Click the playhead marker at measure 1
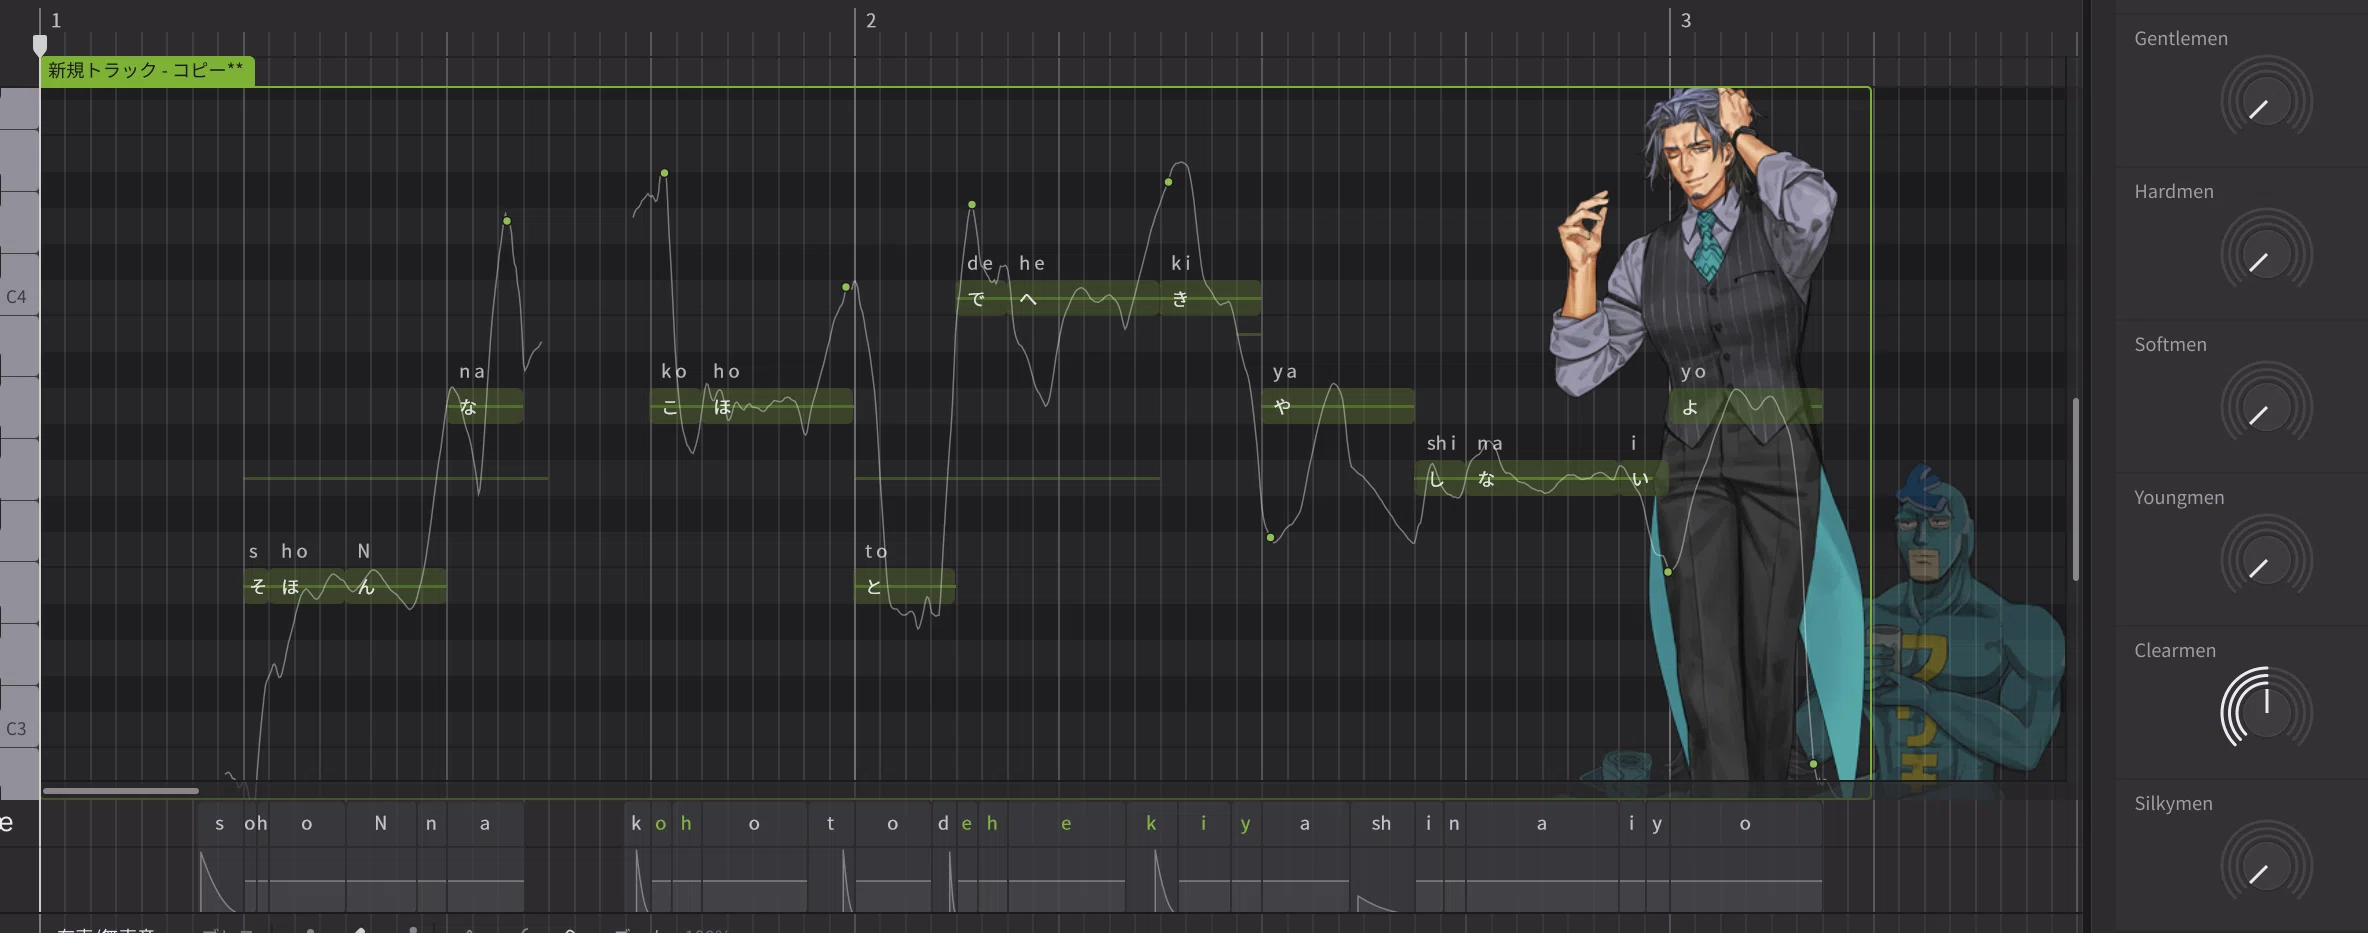This screenshot has height=933, width=2368. [40, 45]
